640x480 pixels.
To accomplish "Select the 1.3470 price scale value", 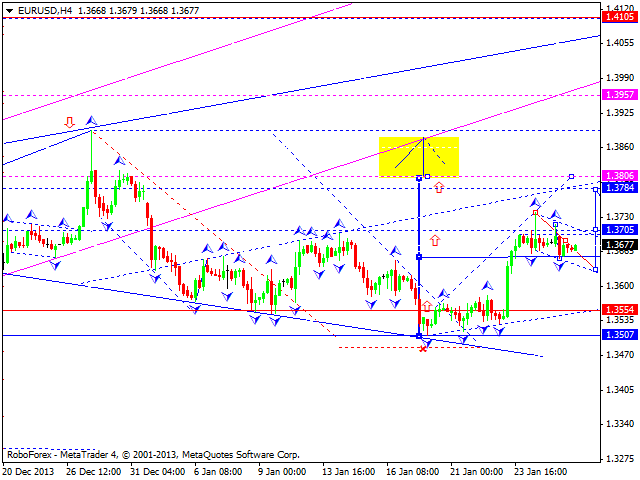I will pyautogui.click(x=620, y=355).
